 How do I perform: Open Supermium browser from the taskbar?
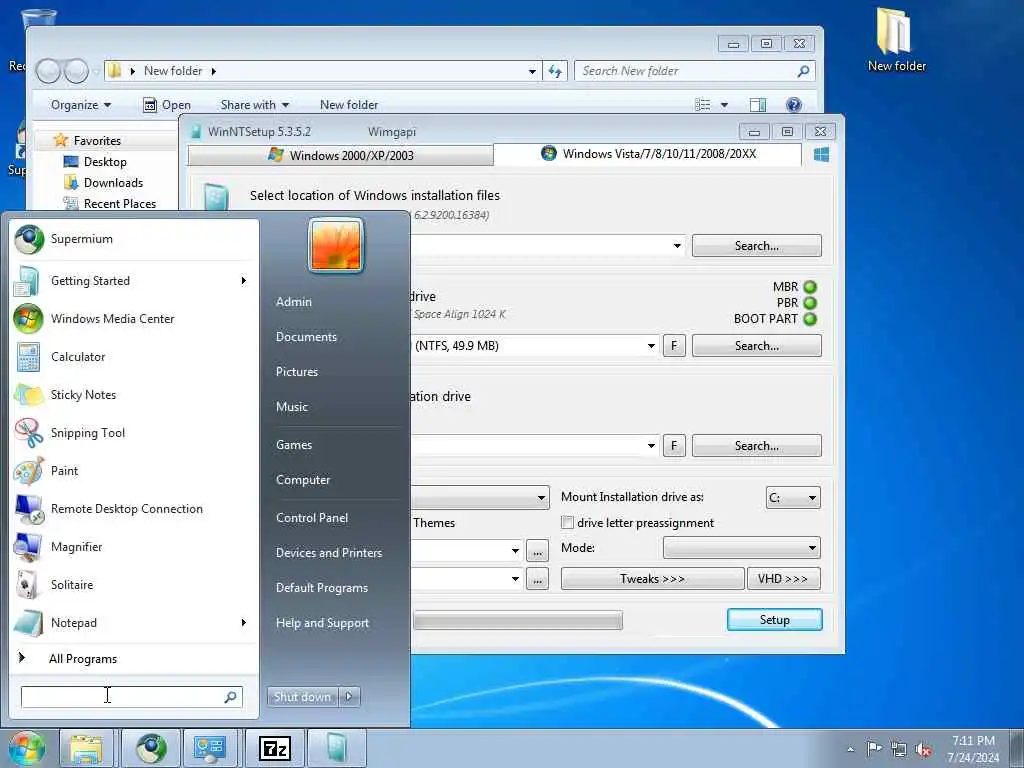point(151,748)
